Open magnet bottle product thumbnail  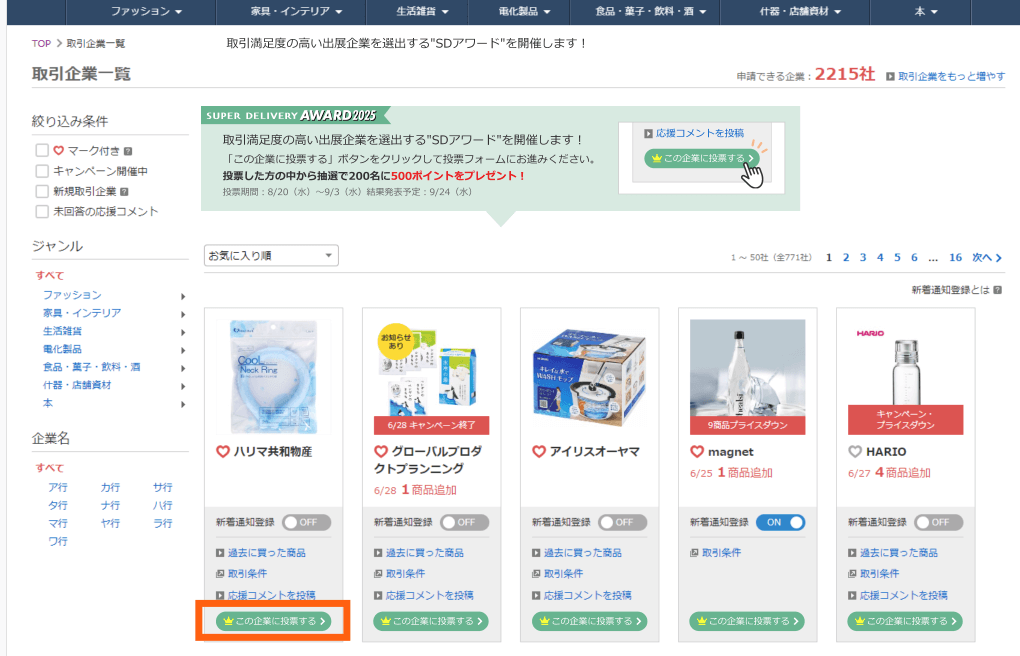(747, 368)
